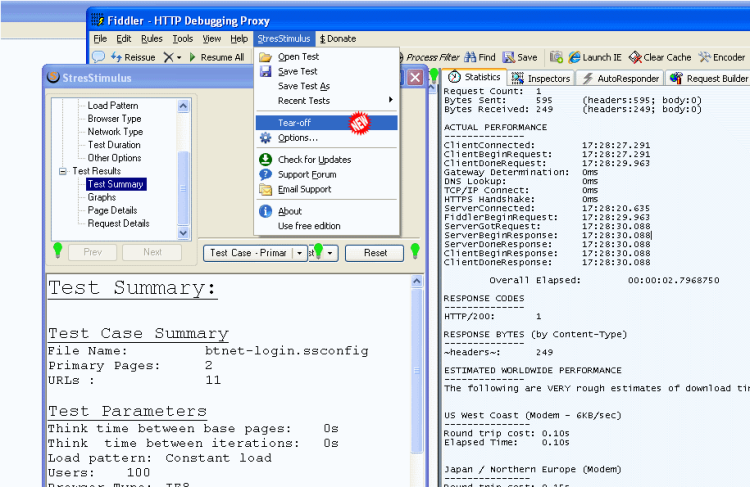Viewport: 750px width, 487px height.
Task: Select Test Duration in the tree
Action: coord(114,145)
